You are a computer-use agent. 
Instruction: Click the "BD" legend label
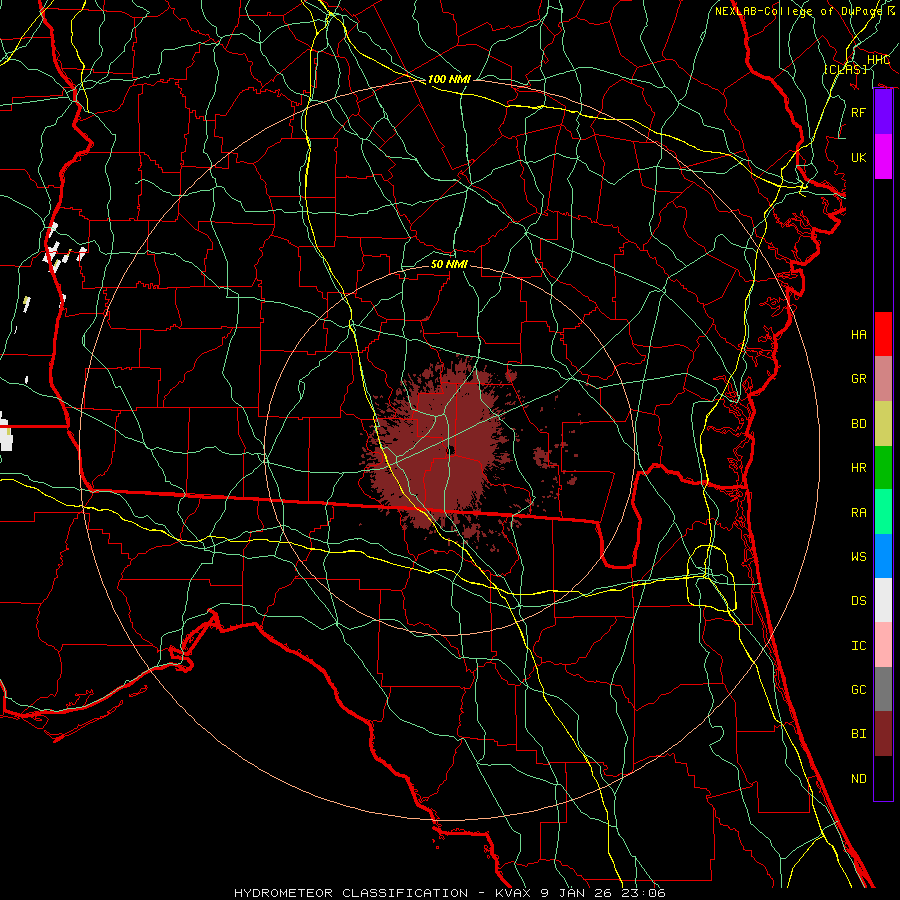[x=859, y=424]
